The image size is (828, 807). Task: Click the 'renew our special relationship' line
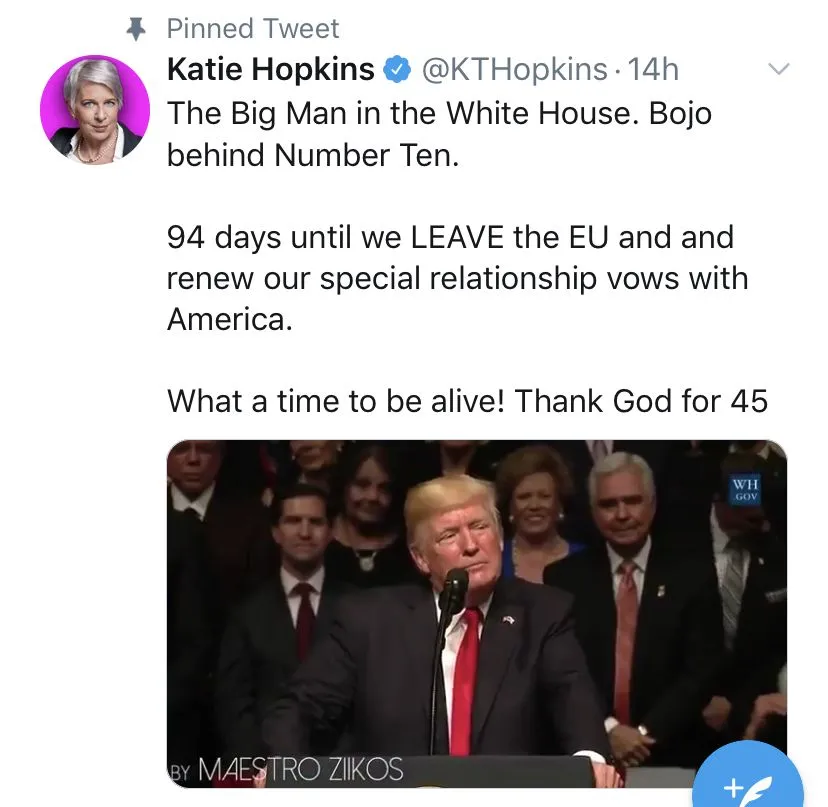(457, 278)
